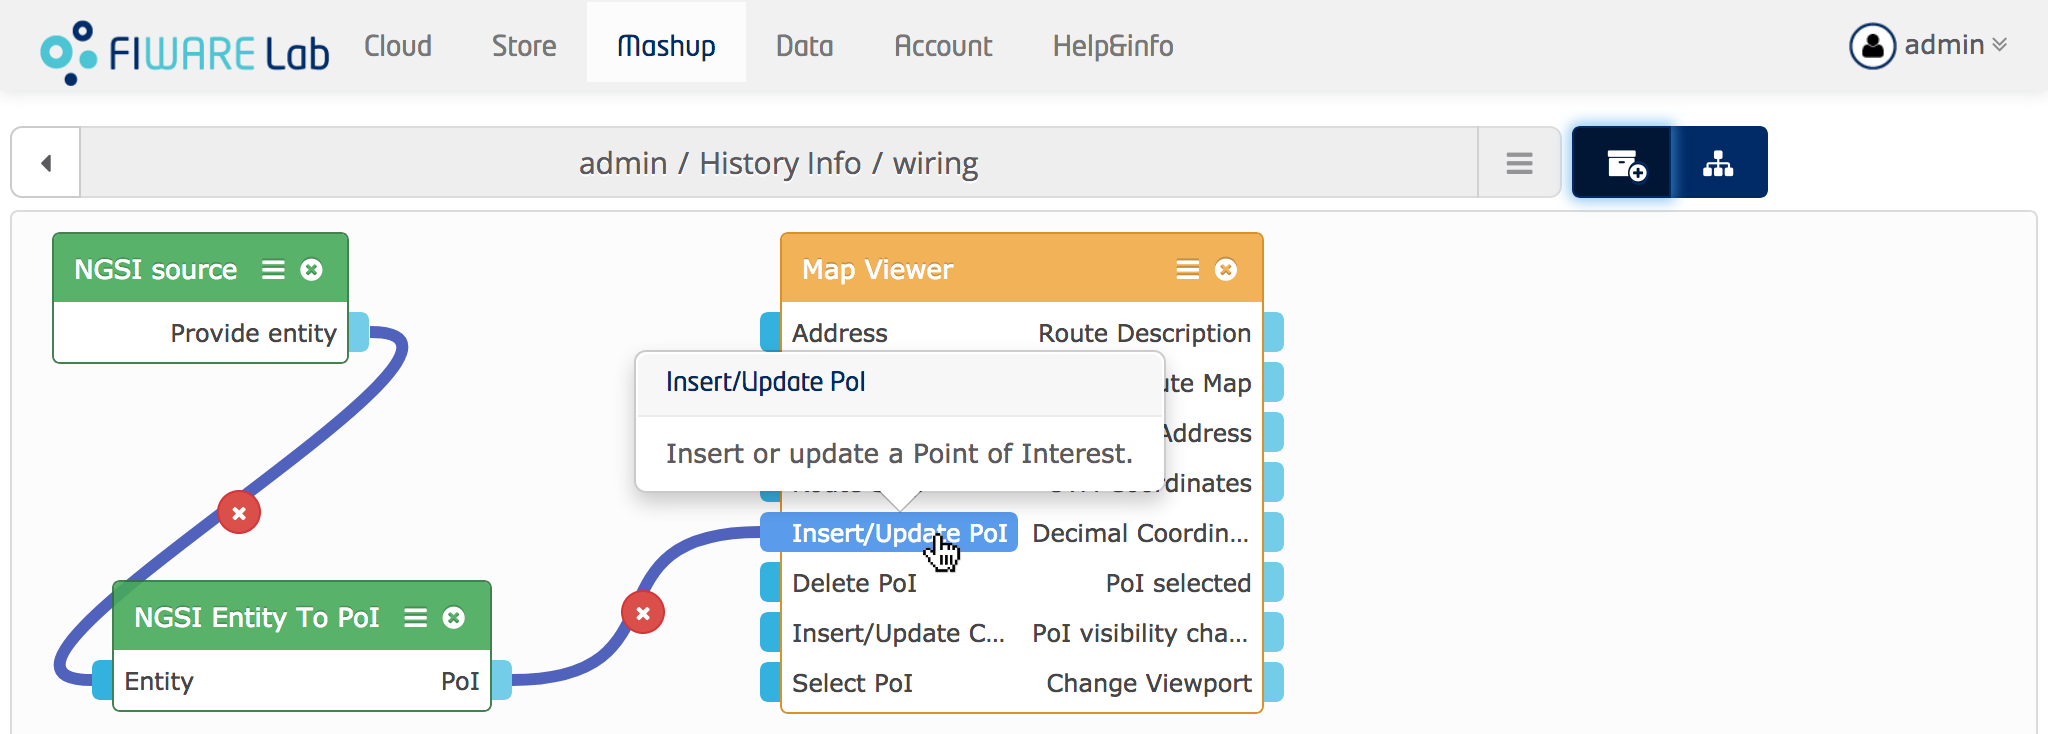This screenshot has height=734, width=2048.
Task: Open the Cloud tab
Action: coord(398,46)
